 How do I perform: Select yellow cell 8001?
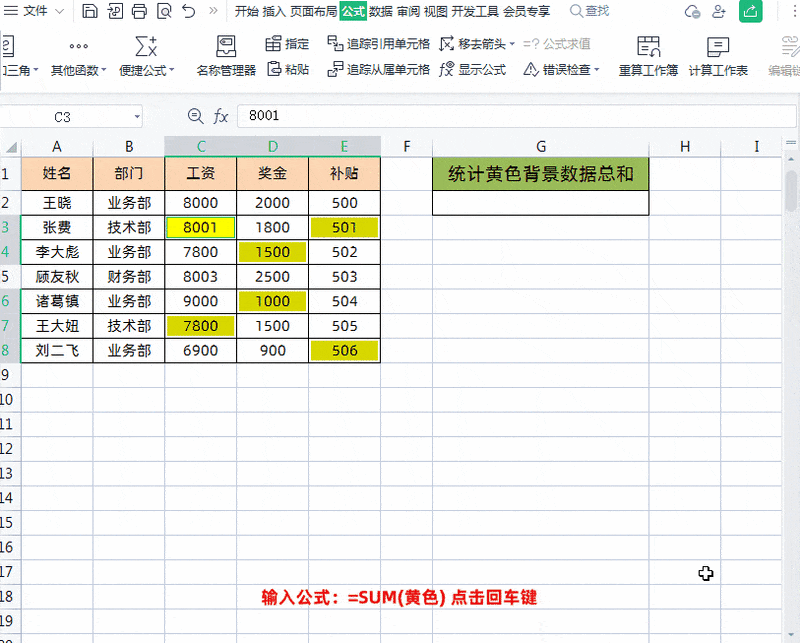pyautogui.click(x=201, y=228)
